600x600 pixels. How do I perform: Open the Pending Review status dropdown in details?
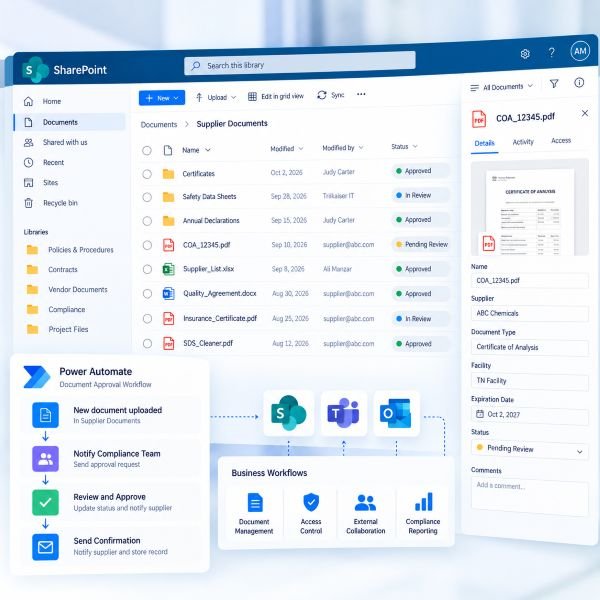point(529,449)
